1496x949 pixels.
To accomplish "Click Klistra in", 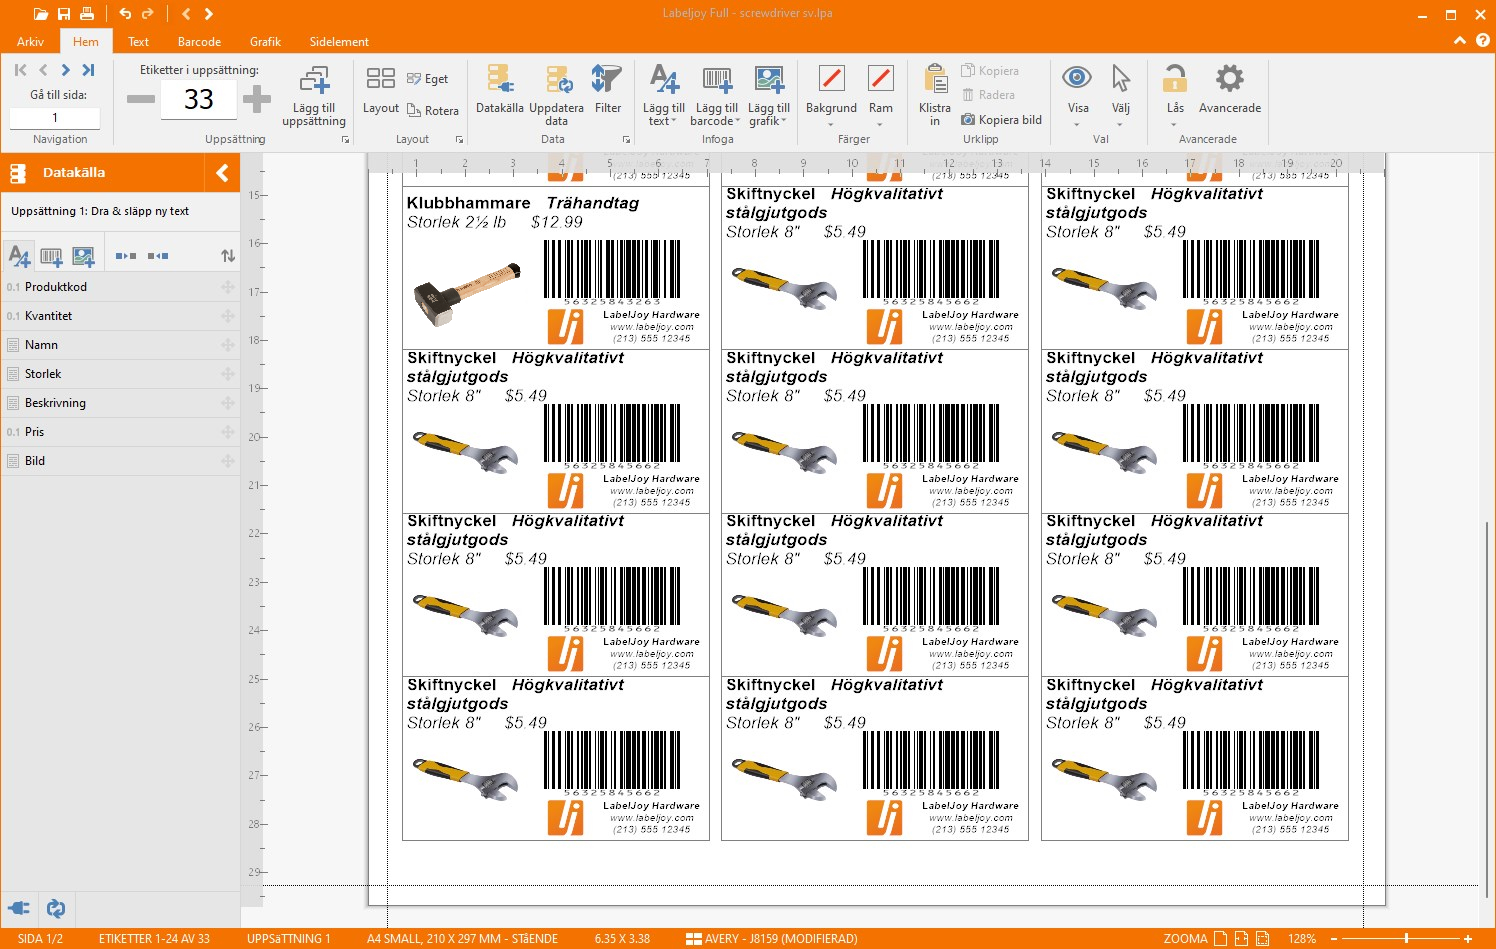I will click(x=935, y=96).
